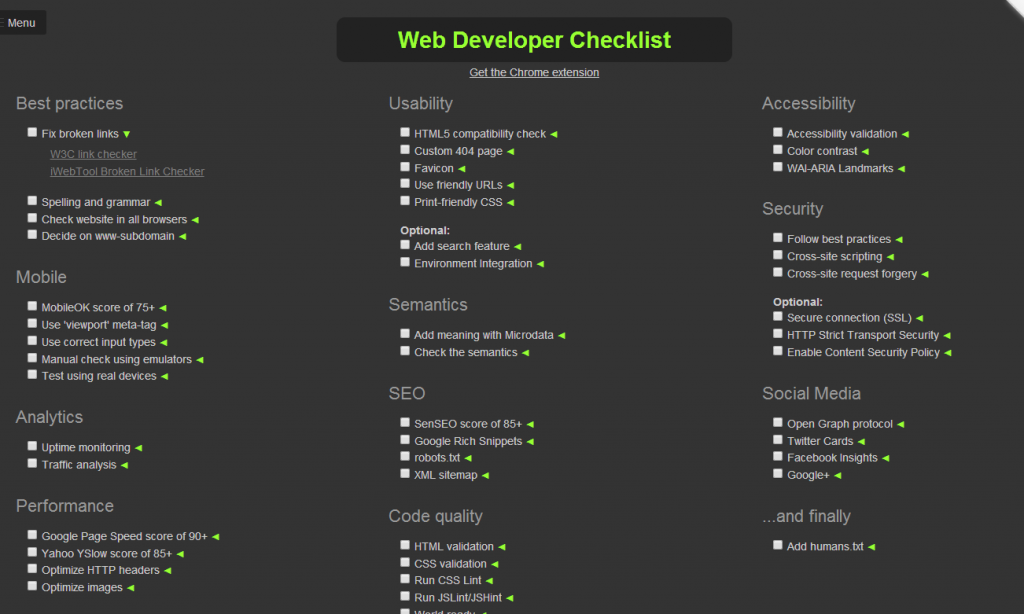Expand the Color contrast info arrow
Viewport: 1024px width, 614px height.
click(864, 149)
